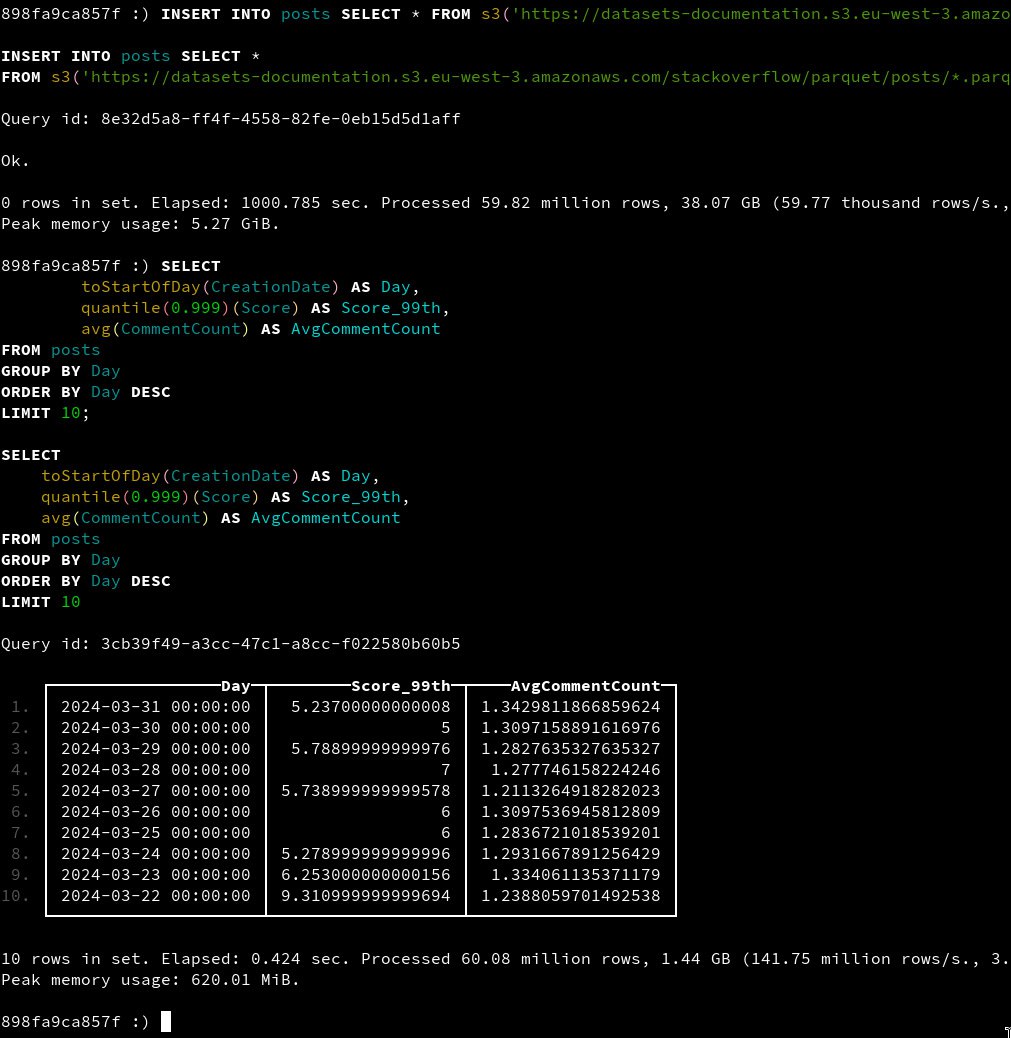Click the Day column header in results
1011x1038 pixels.
tap(235, 686)
